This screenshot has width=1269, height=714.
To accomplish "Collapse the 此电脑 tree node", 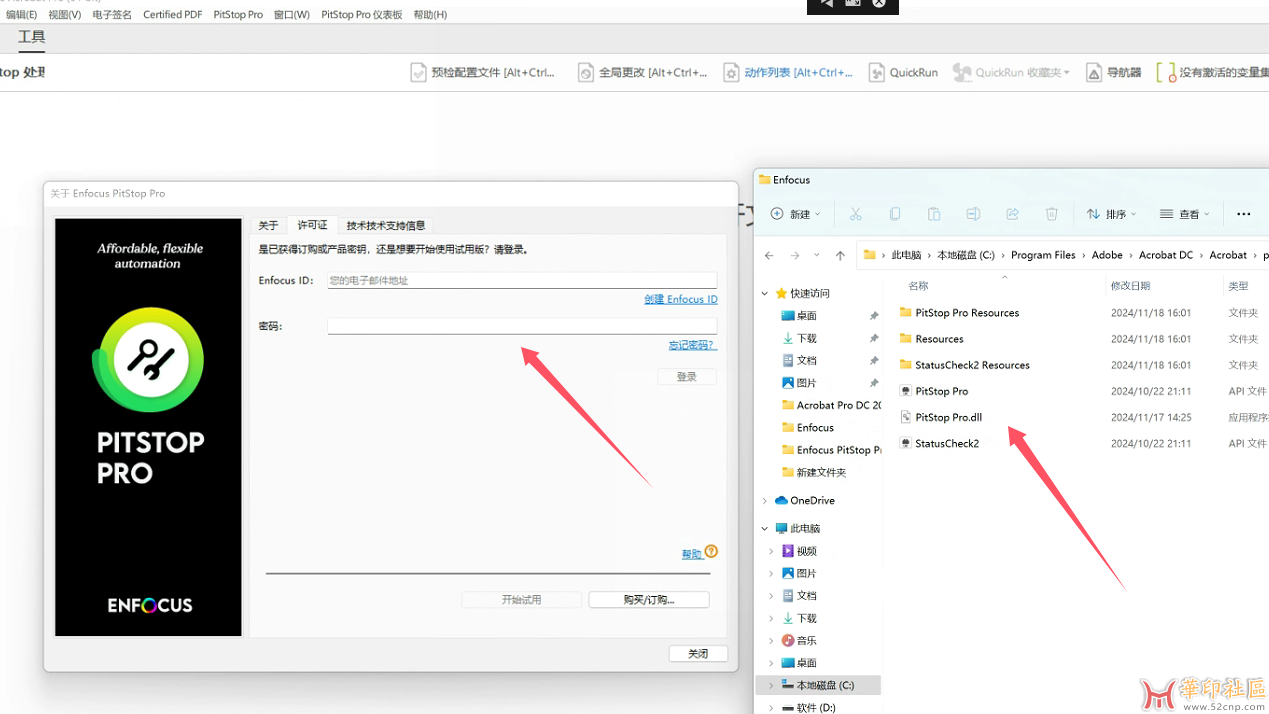I will [765, 528].
